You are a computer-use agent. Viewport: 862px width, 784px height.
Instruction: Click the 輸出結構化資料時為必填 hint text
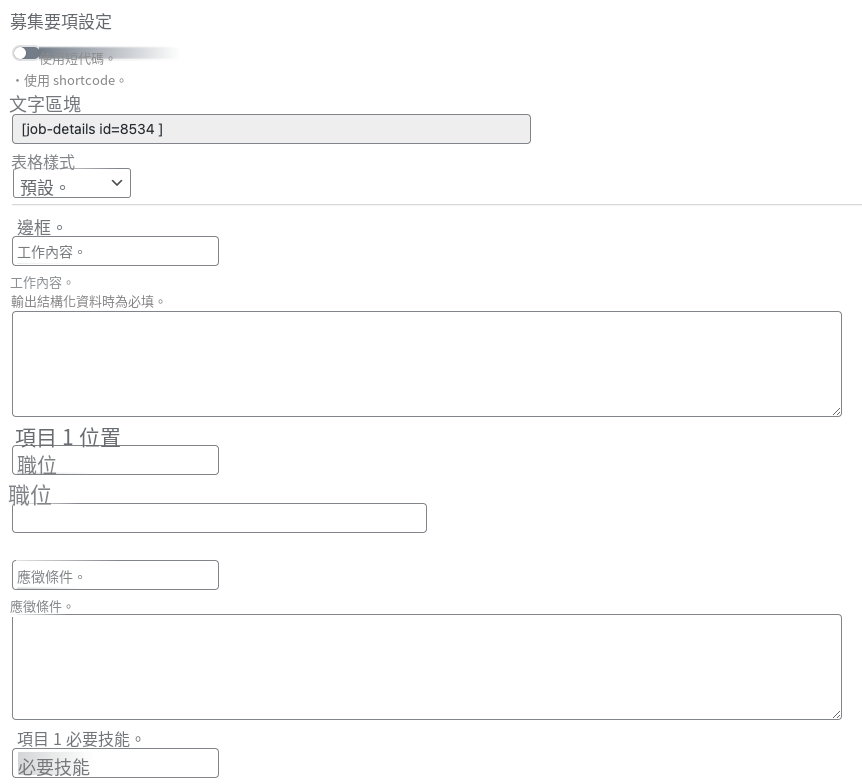pyautogui.click(x=87, y=302)
